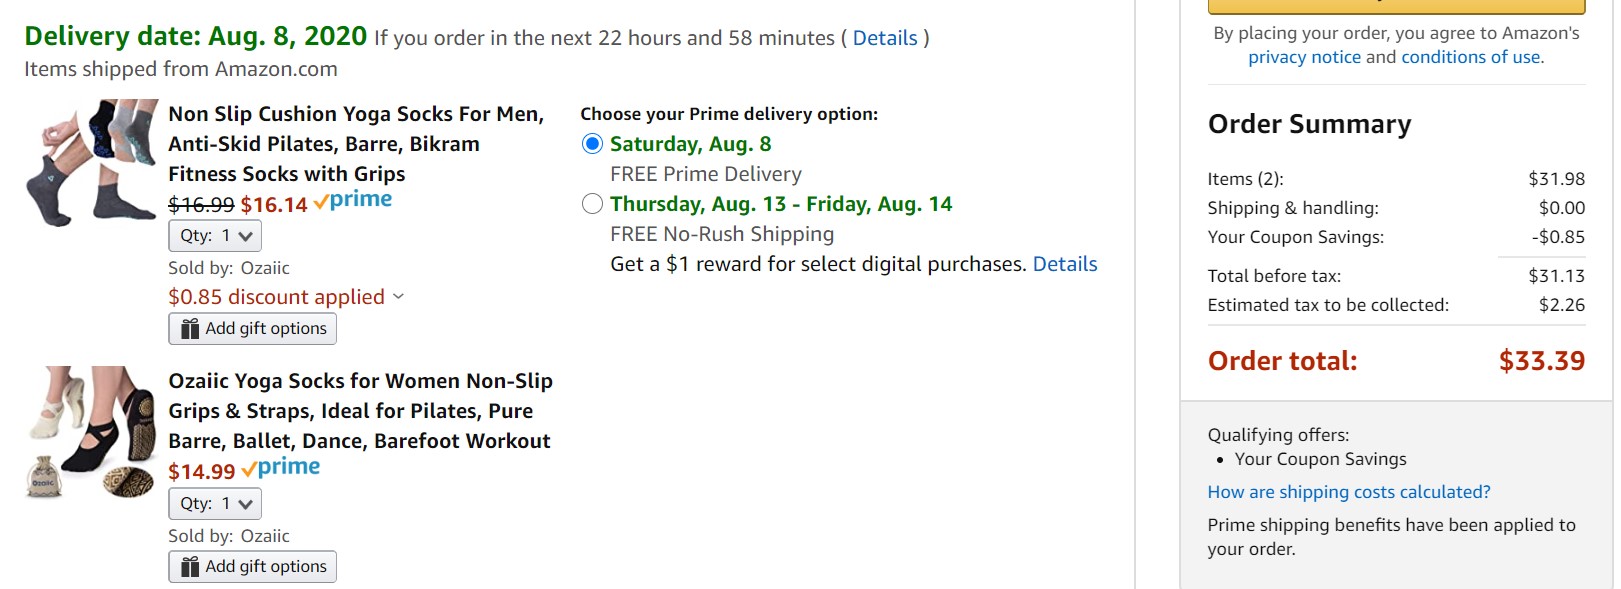Viewport: 1621px width, 589px height.
Task: Click women's yoga socks product thumbnail
Action: pos(91,431)
